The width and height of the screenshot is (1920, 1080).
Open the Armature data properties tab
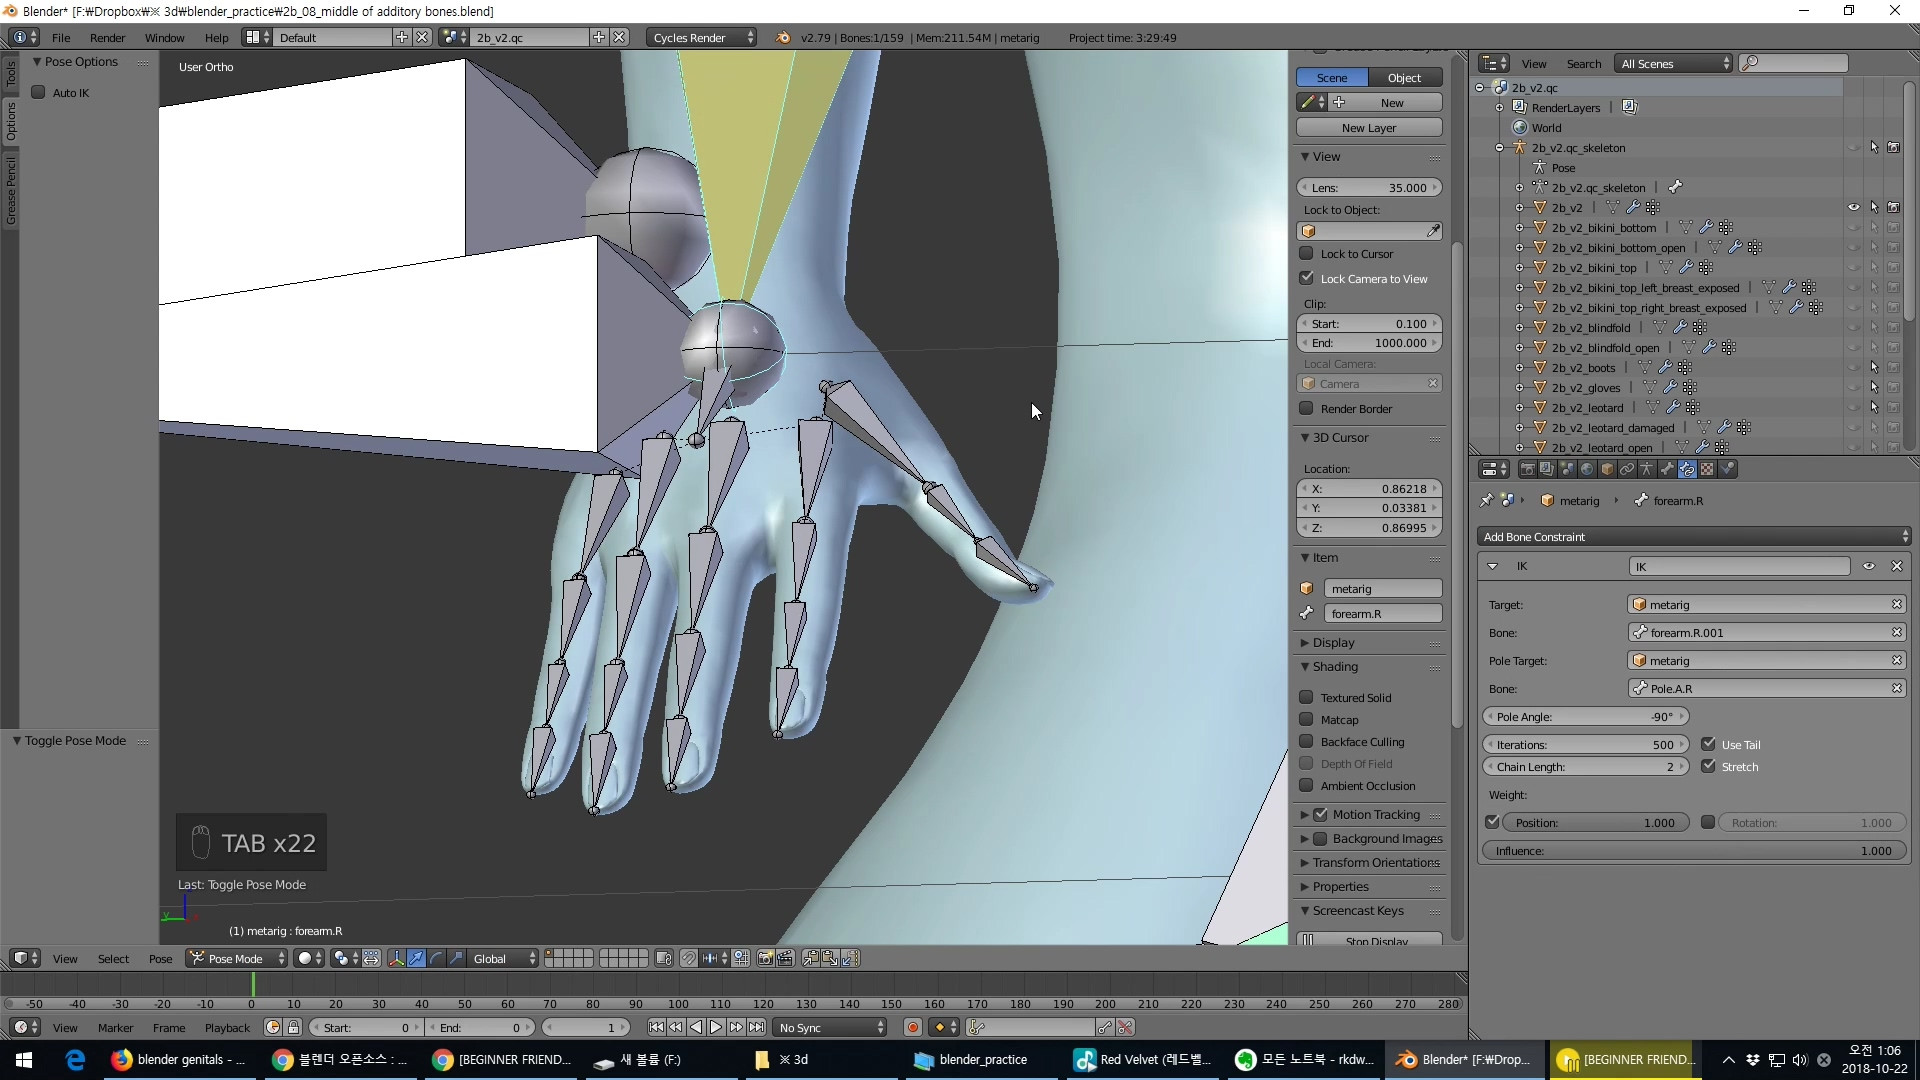[1647, 469]
